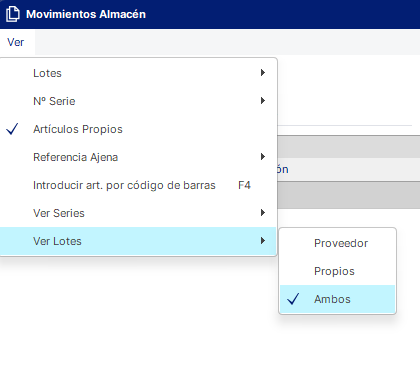Click the Ver Lotes submenu arrow
420x365 pixels.
coord(263,241)
